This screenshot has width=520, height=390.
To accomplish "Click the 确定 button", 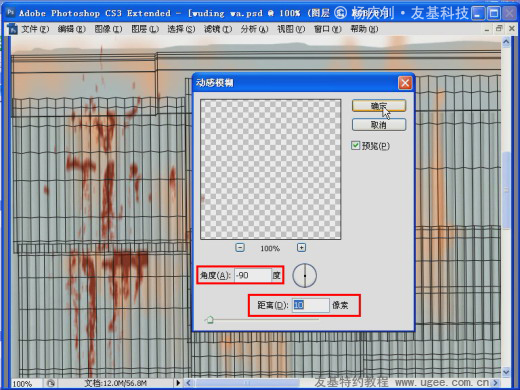I will point(379,106).
